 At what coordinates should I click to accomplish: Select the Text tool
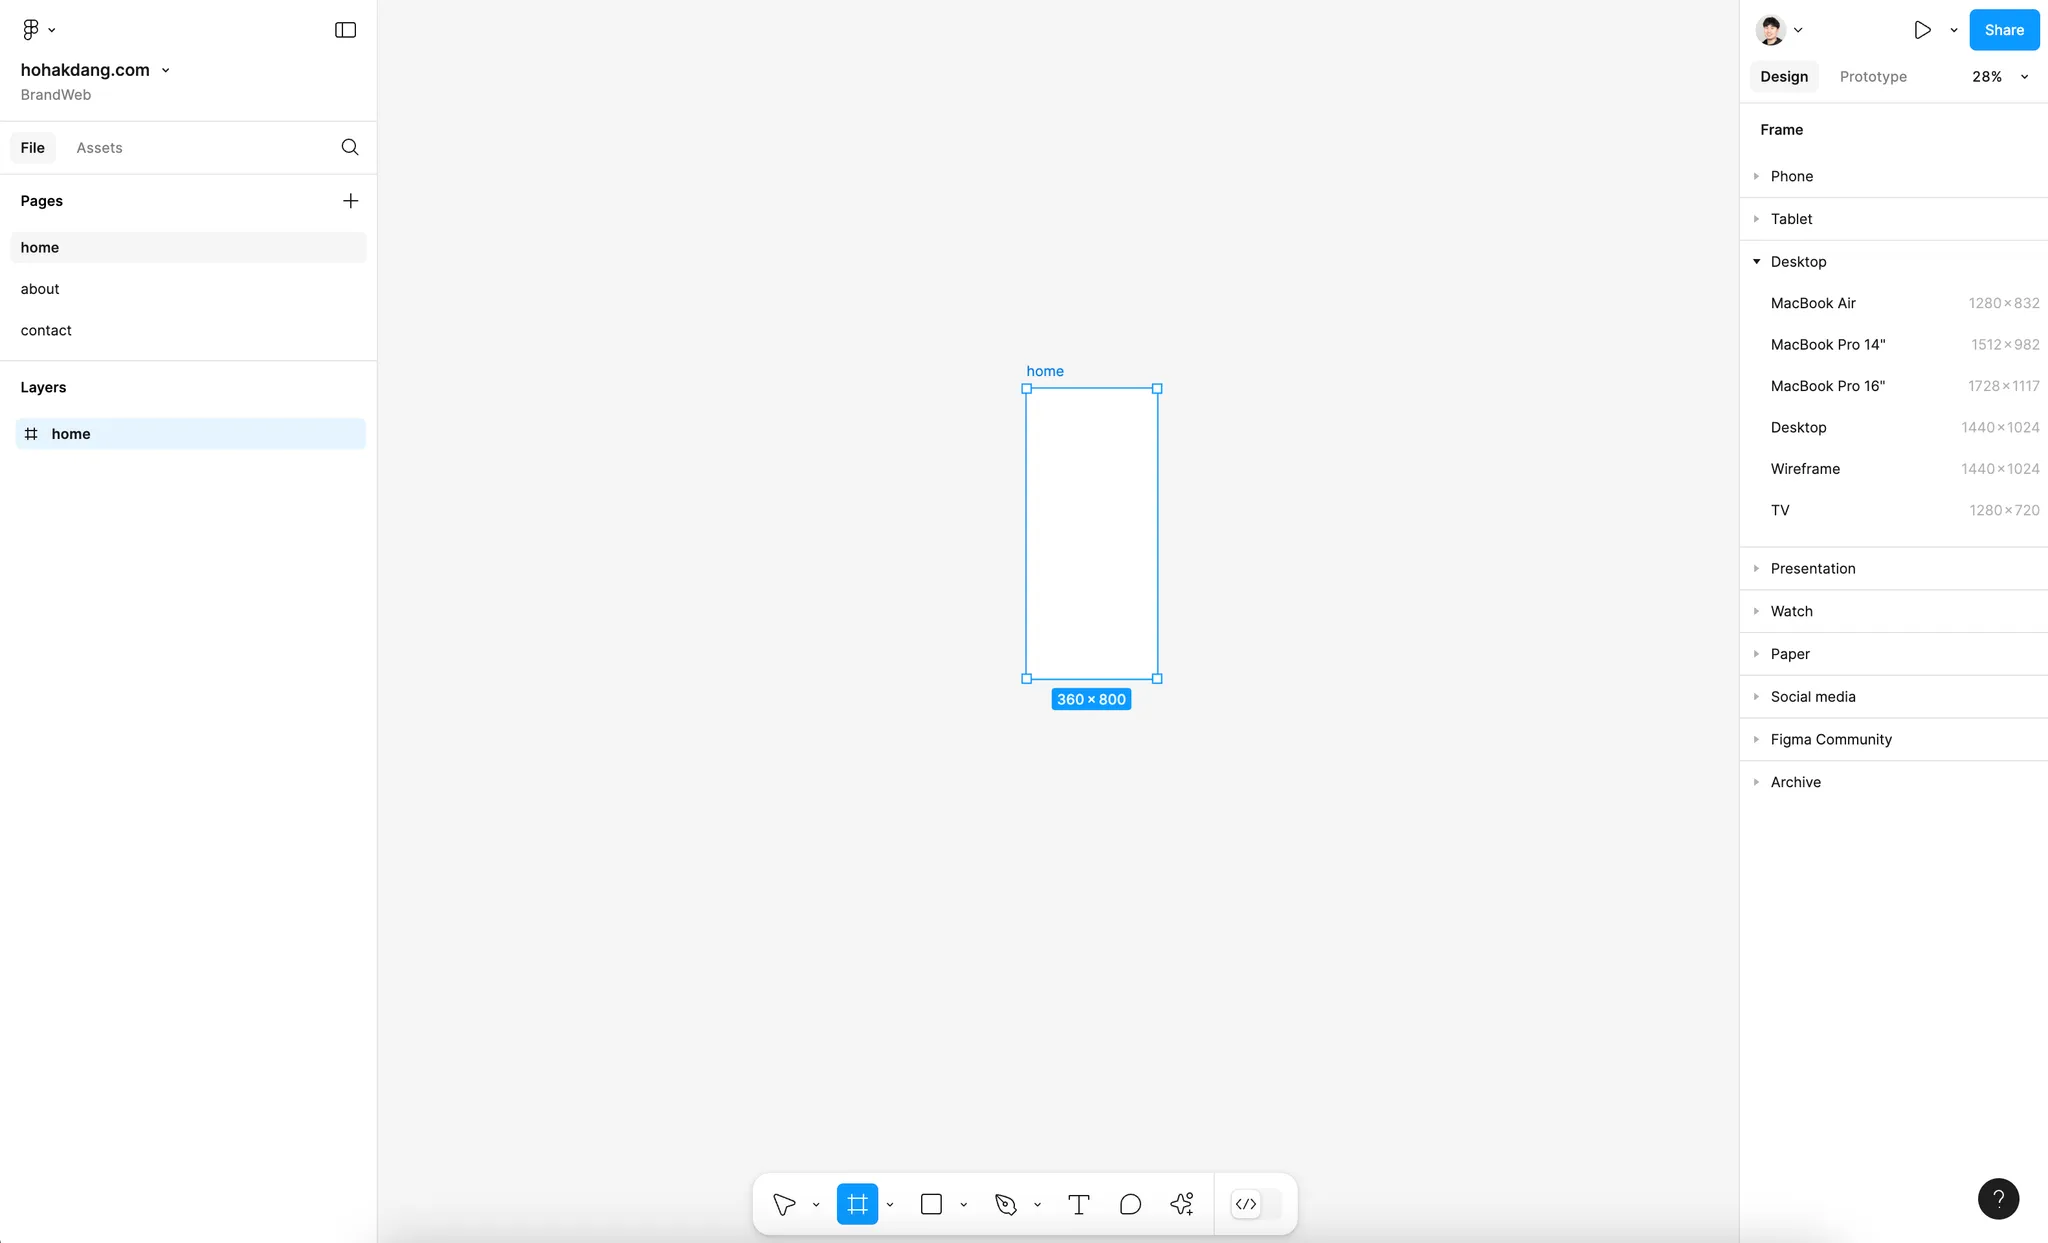coord(1078,1204)
